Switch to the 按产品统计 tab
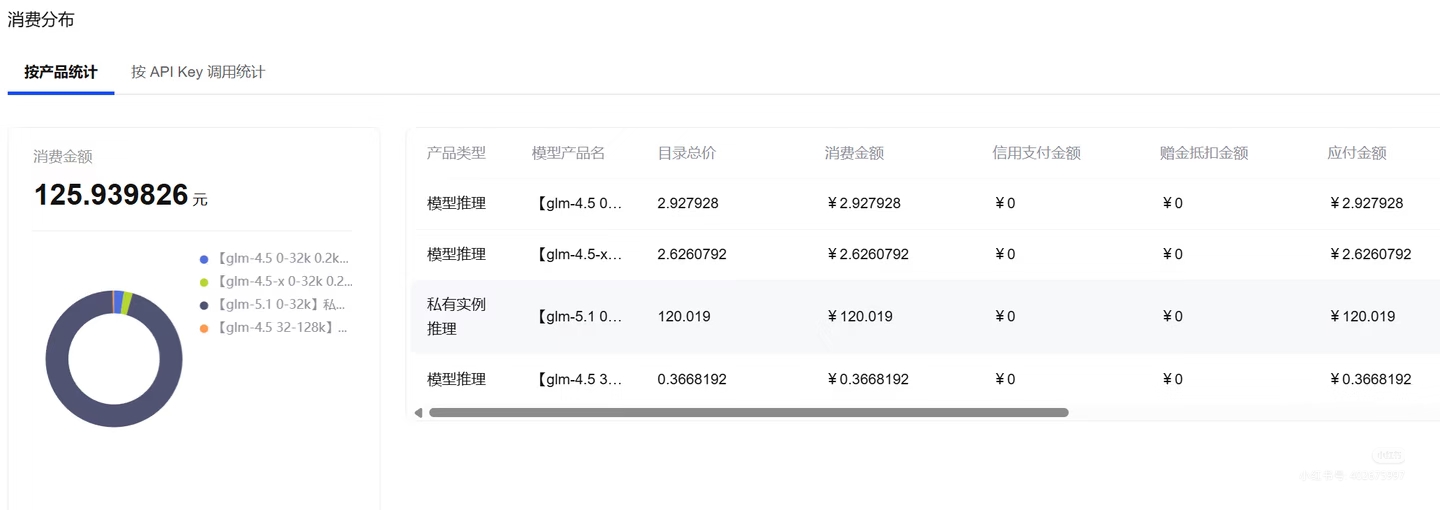This screenshot has width=1440, height=510. click(x=61, y=72)
